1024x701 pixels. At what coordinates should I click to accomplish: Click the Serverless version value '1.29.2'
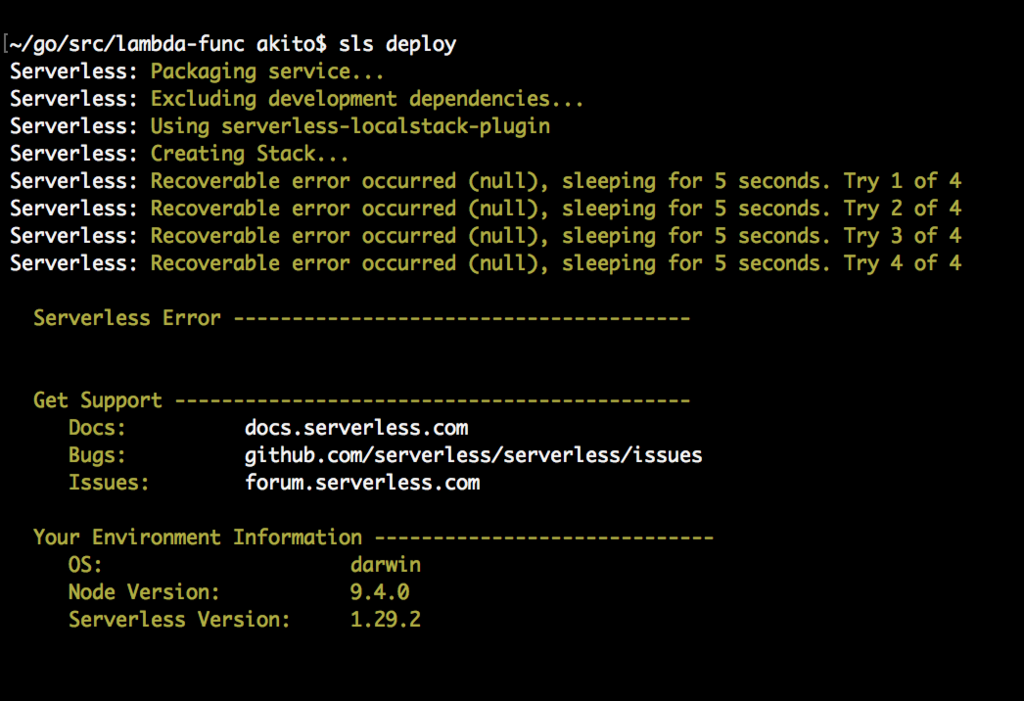(385, 620)
